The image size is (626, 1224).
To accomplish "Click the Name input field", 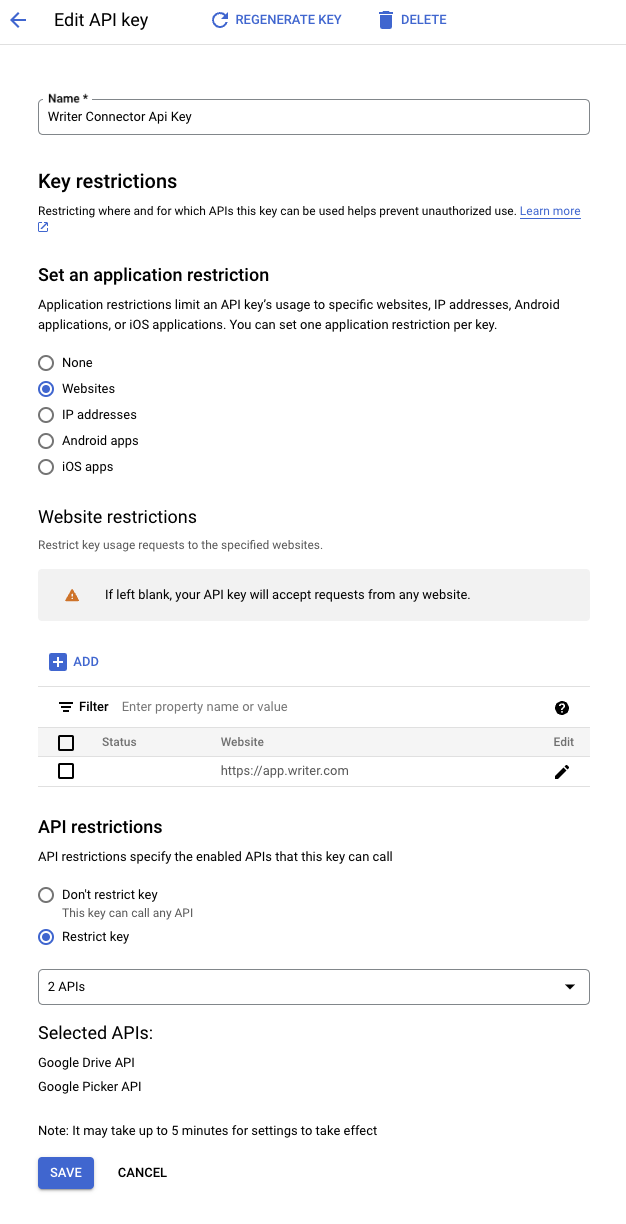I will (x=314, y=117).
